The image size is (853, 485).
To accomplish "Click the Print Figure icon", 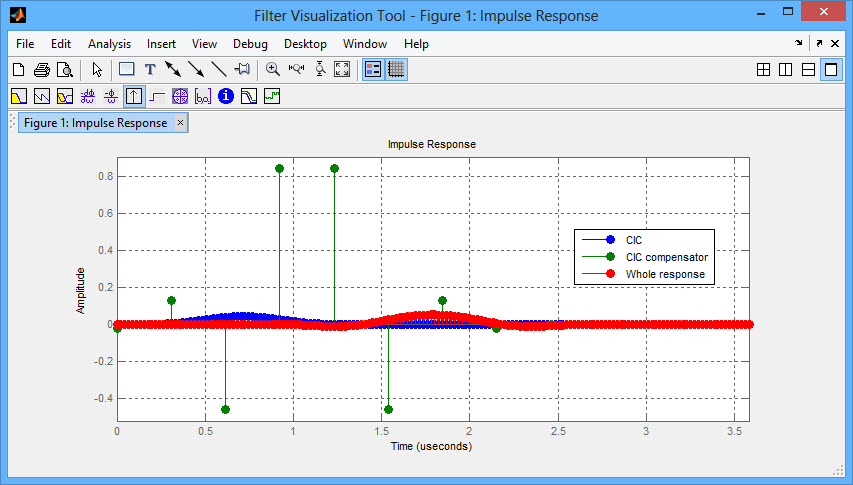I will click(x=42, y=70).
